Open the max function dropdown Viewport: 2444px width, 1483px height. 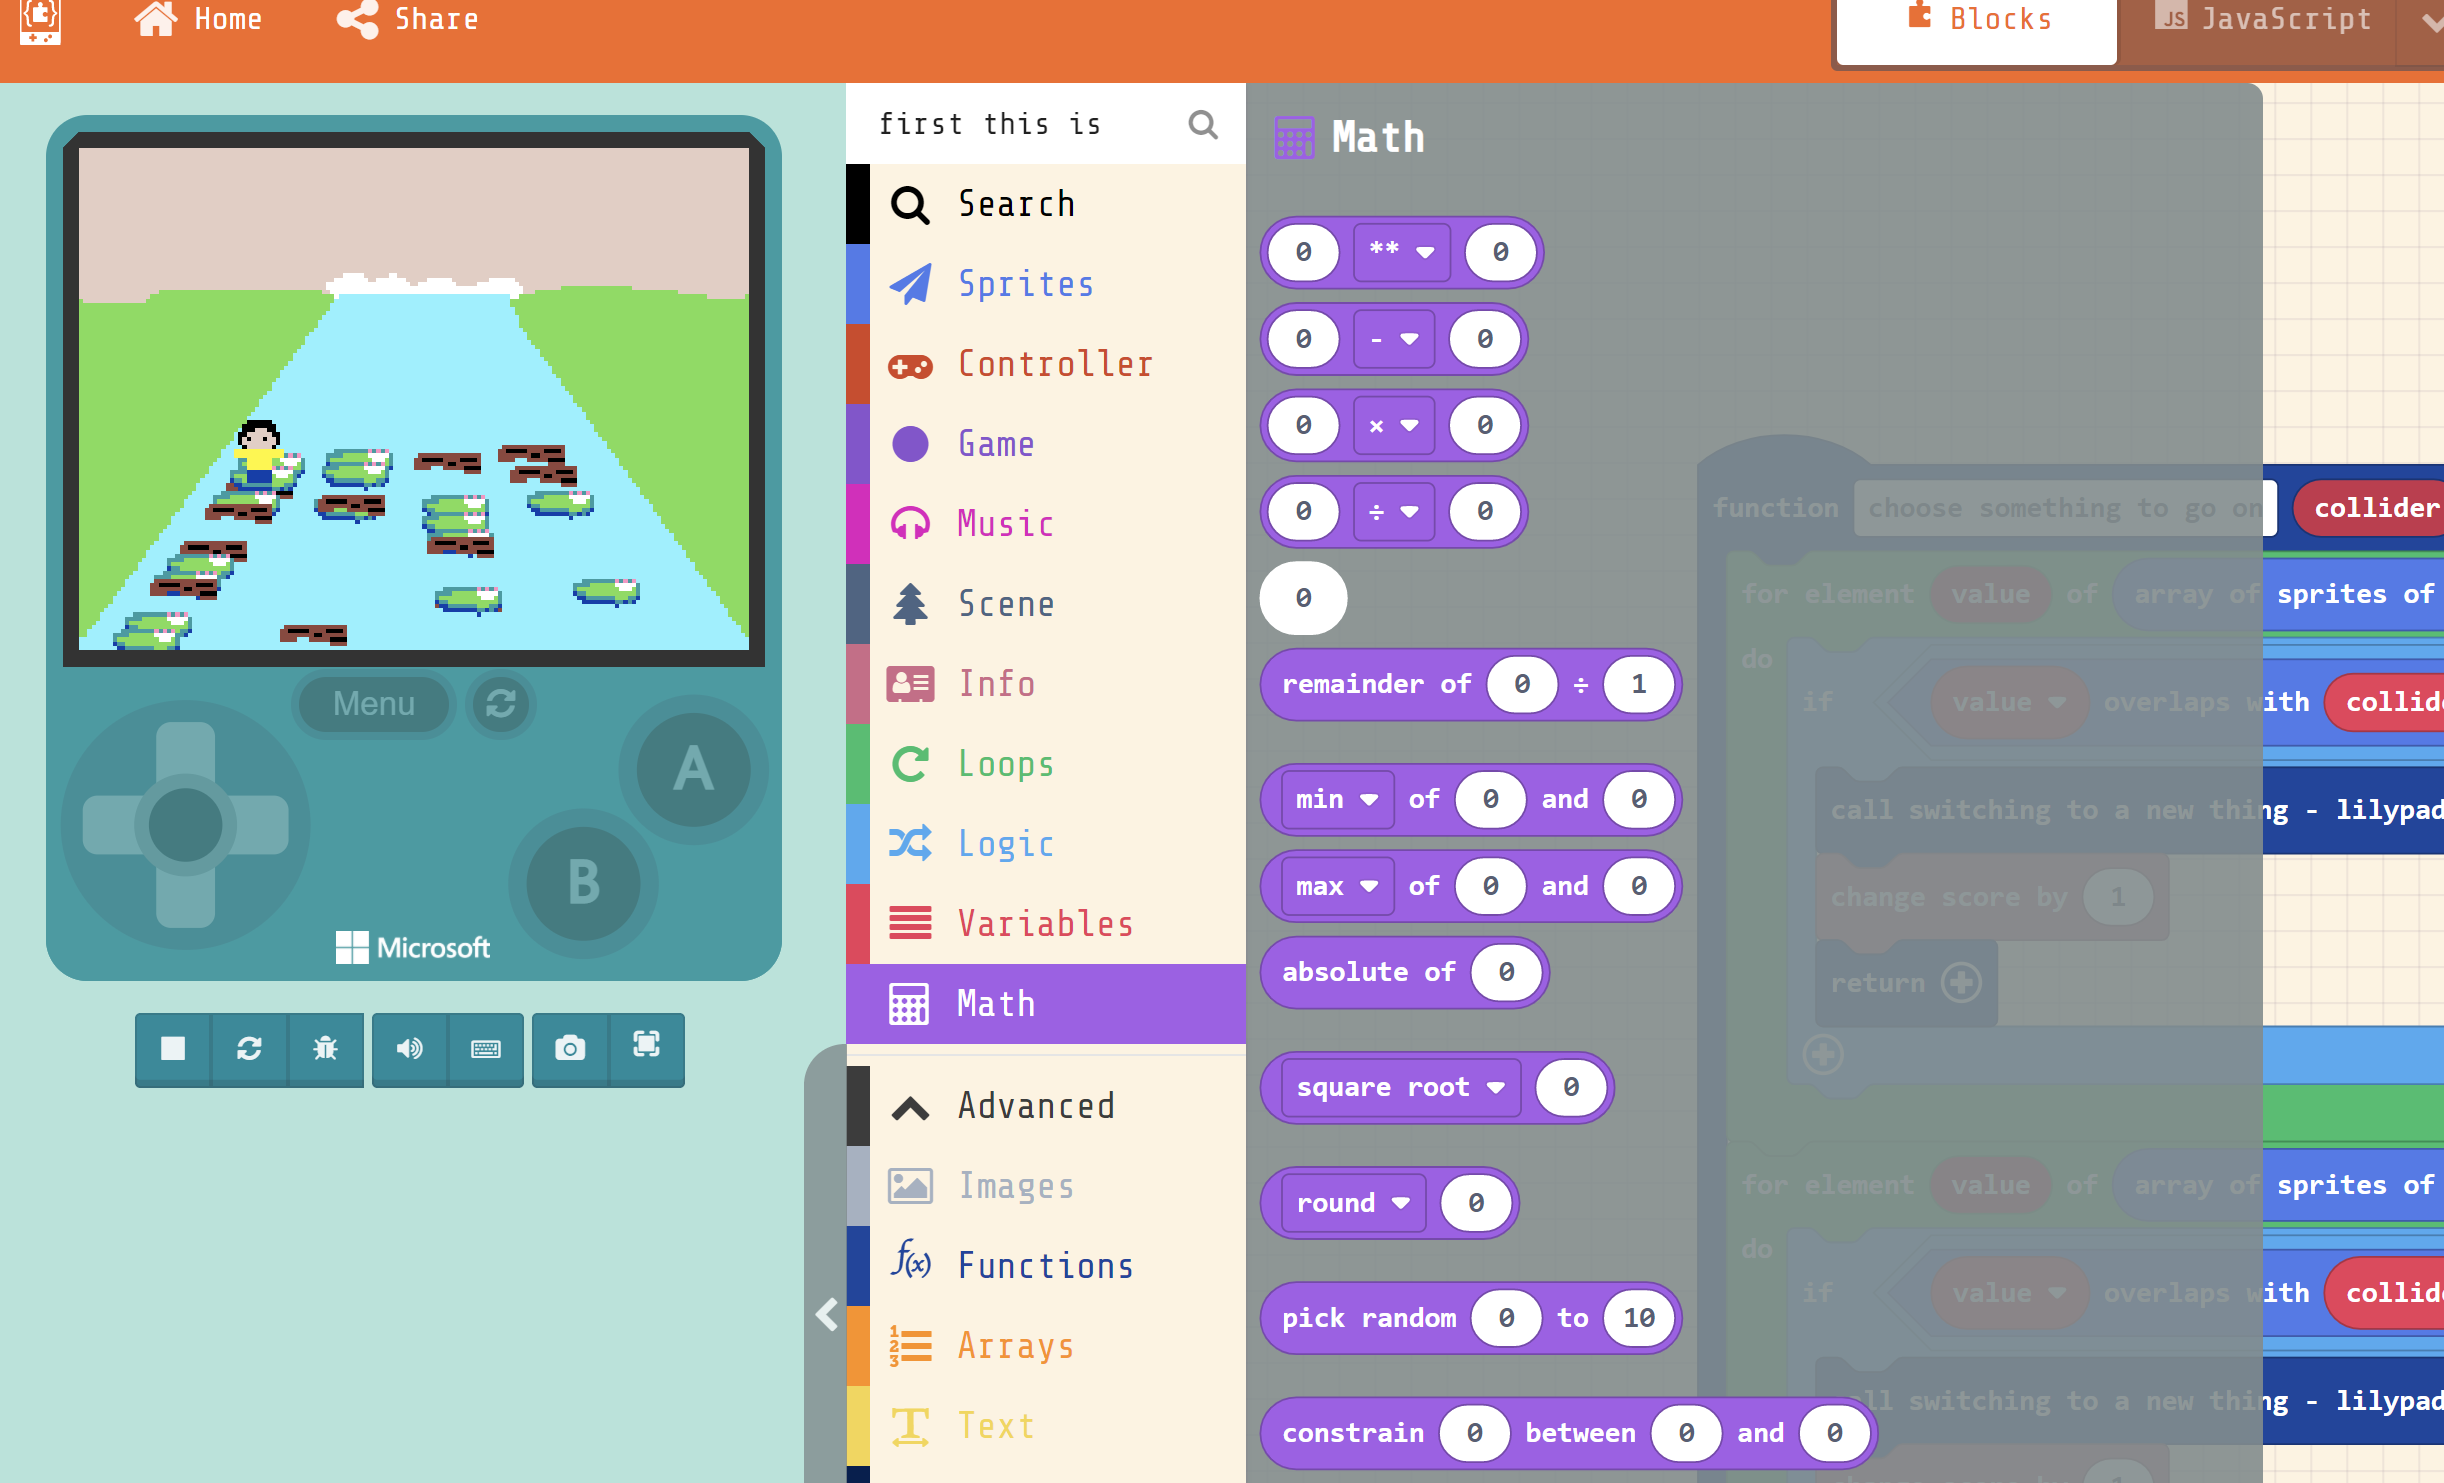point(1337,886)
